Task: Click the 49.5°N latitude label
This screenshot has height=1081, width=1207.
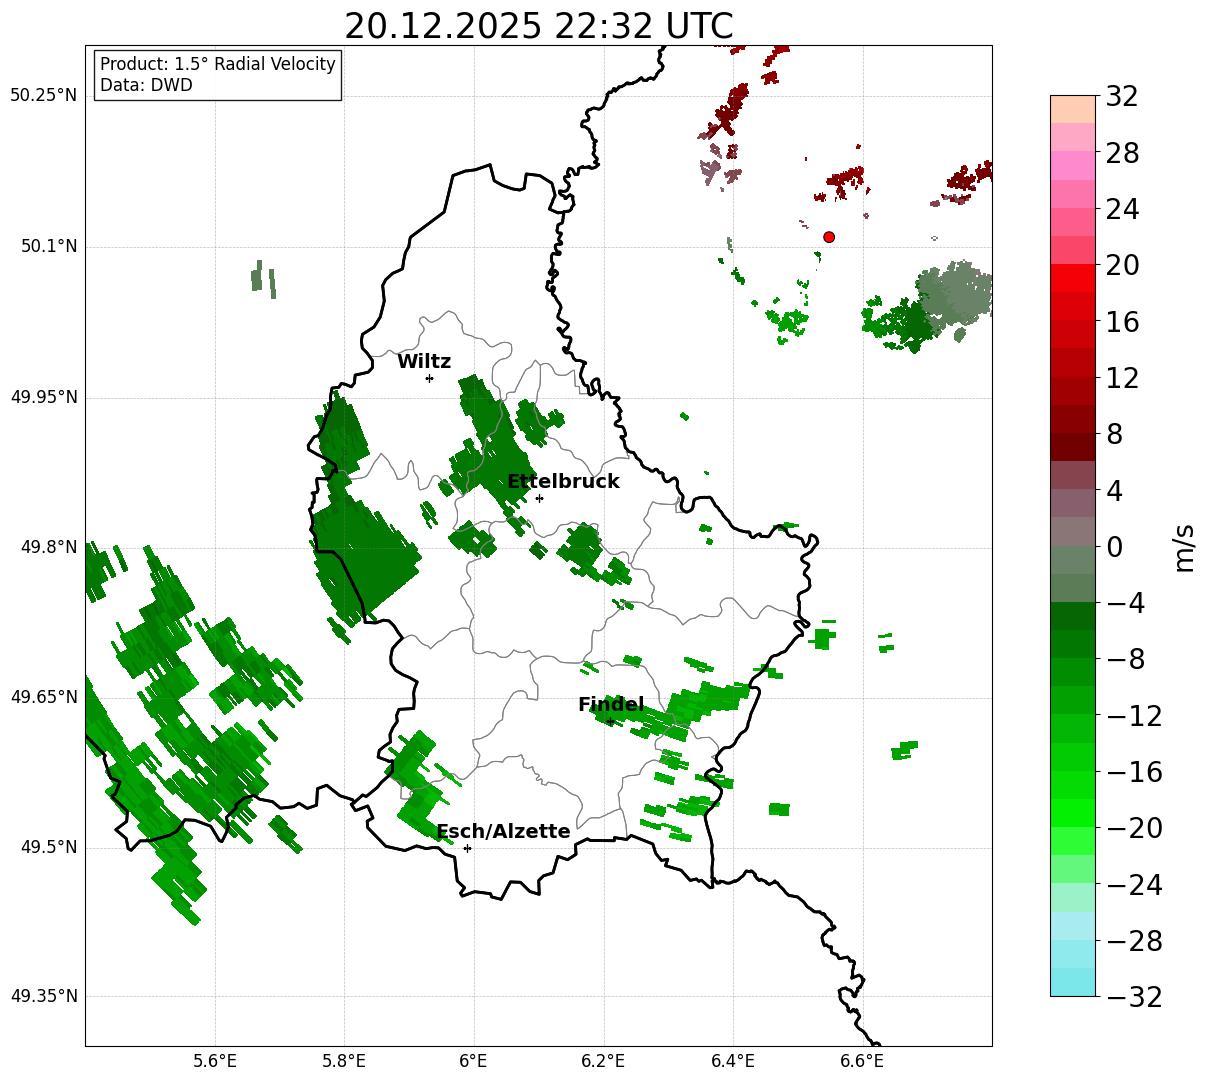Action: tap(49, 847)
